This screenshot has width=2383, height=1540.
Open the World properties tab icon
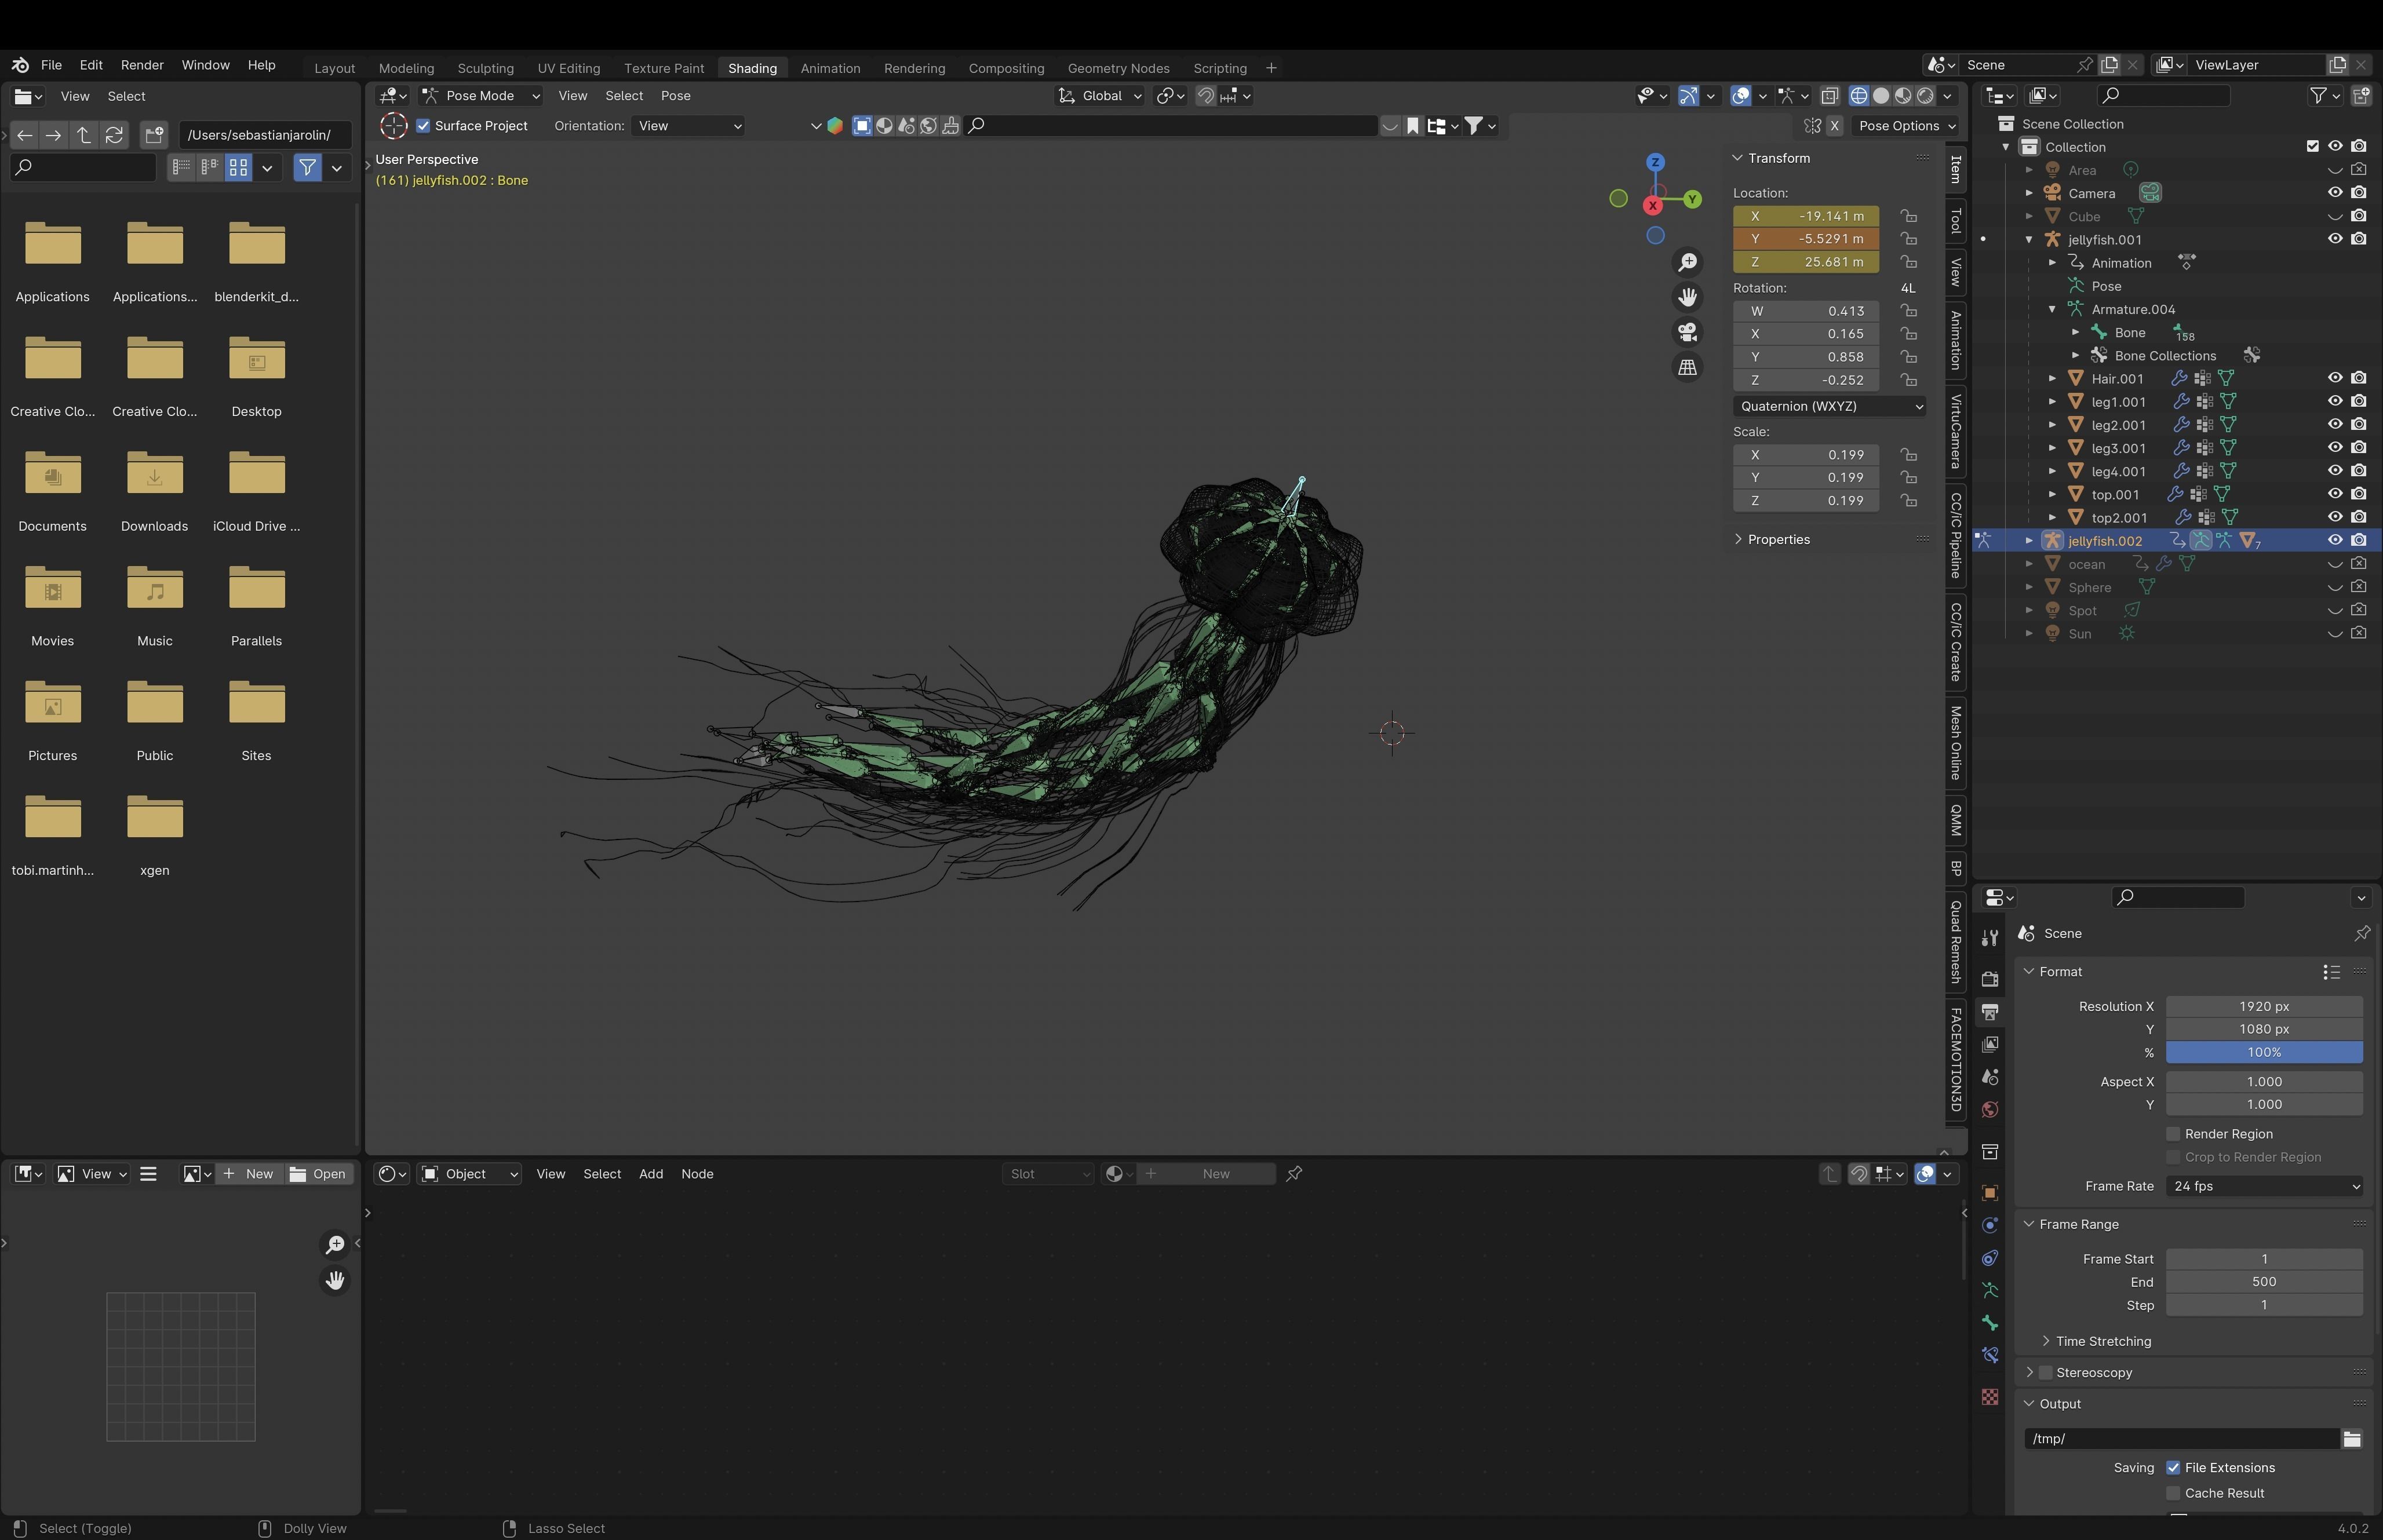[1990, 1110]
